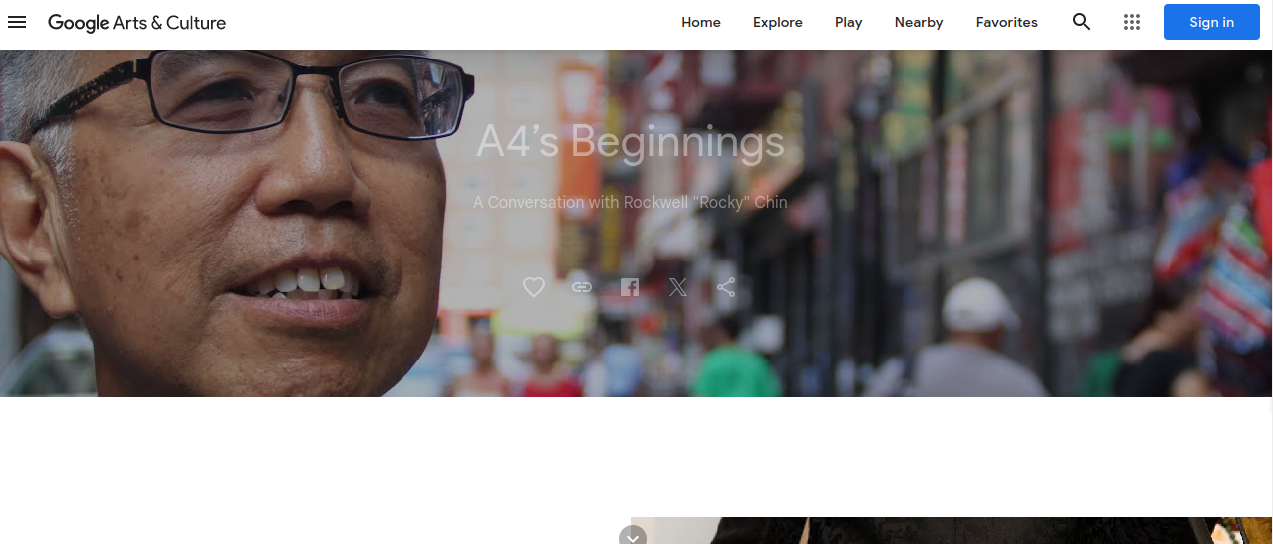
Task: Open the Nearby page
Action: [x=919, y=22]
